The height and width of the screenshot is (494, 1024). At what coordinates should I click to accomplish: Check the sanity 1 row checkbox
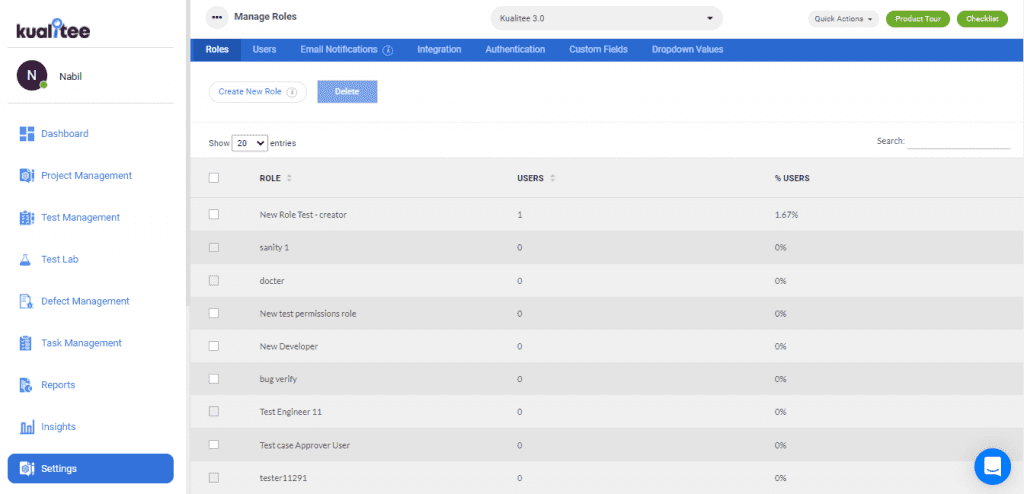click(214, 247)
